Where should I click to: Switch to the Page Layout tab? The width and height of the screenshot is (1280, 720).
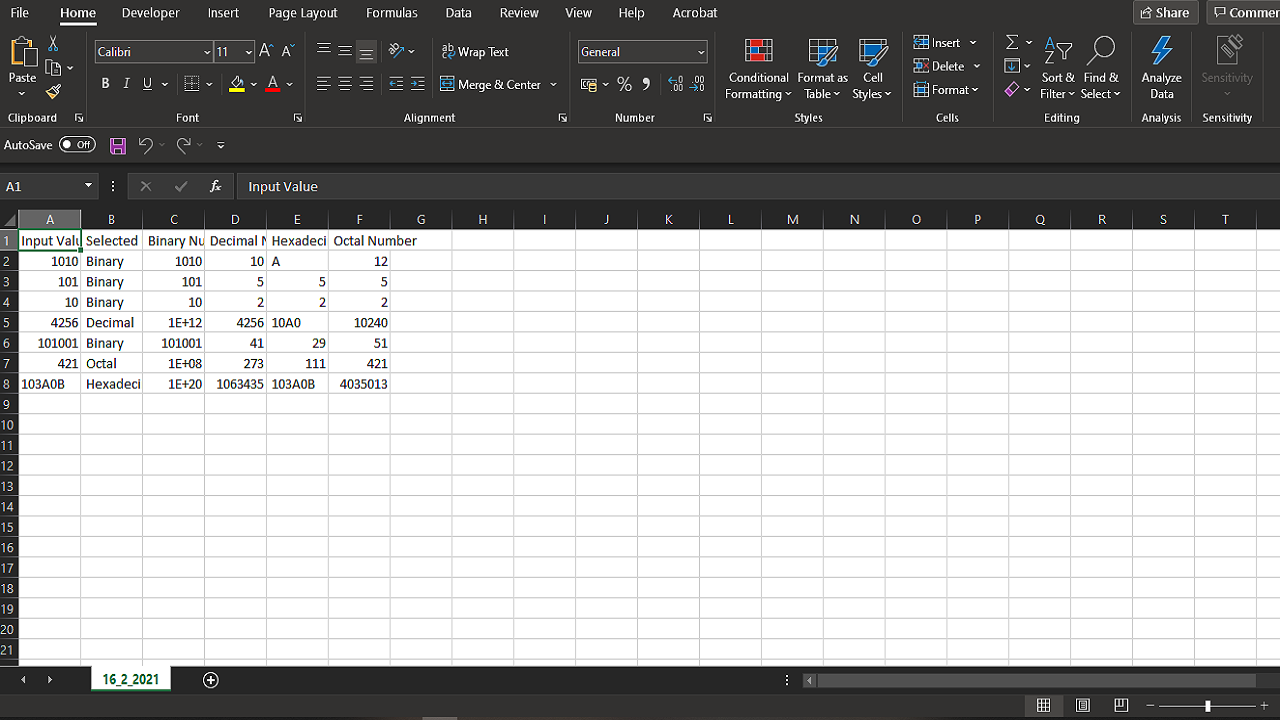[303, 13]
